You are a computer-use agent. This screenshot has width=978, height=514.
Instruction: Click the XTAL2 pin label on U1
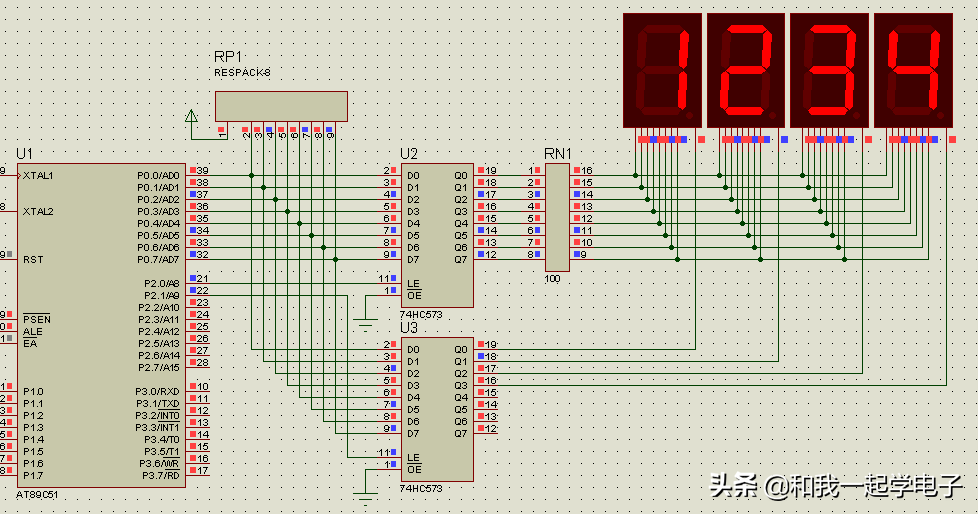[x=38, y=211]
